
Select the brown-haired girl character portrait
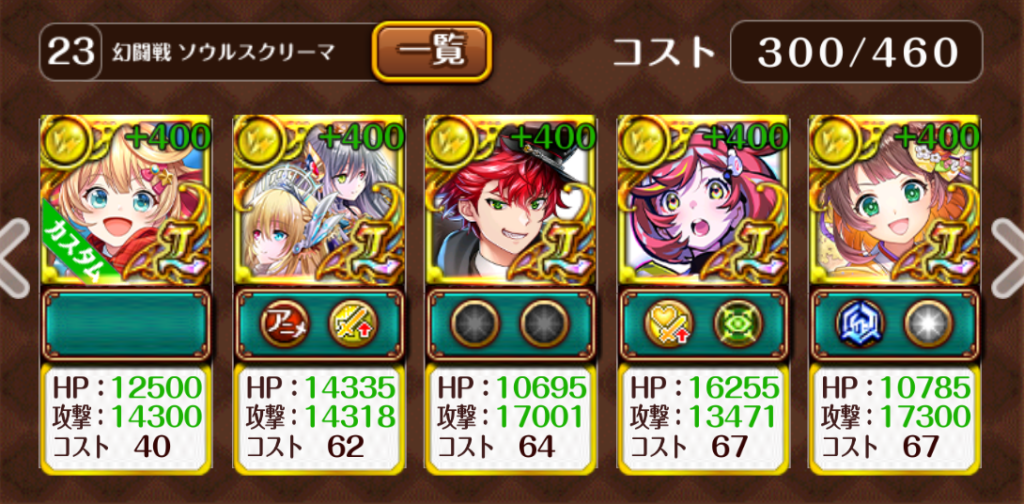point(894,200)
